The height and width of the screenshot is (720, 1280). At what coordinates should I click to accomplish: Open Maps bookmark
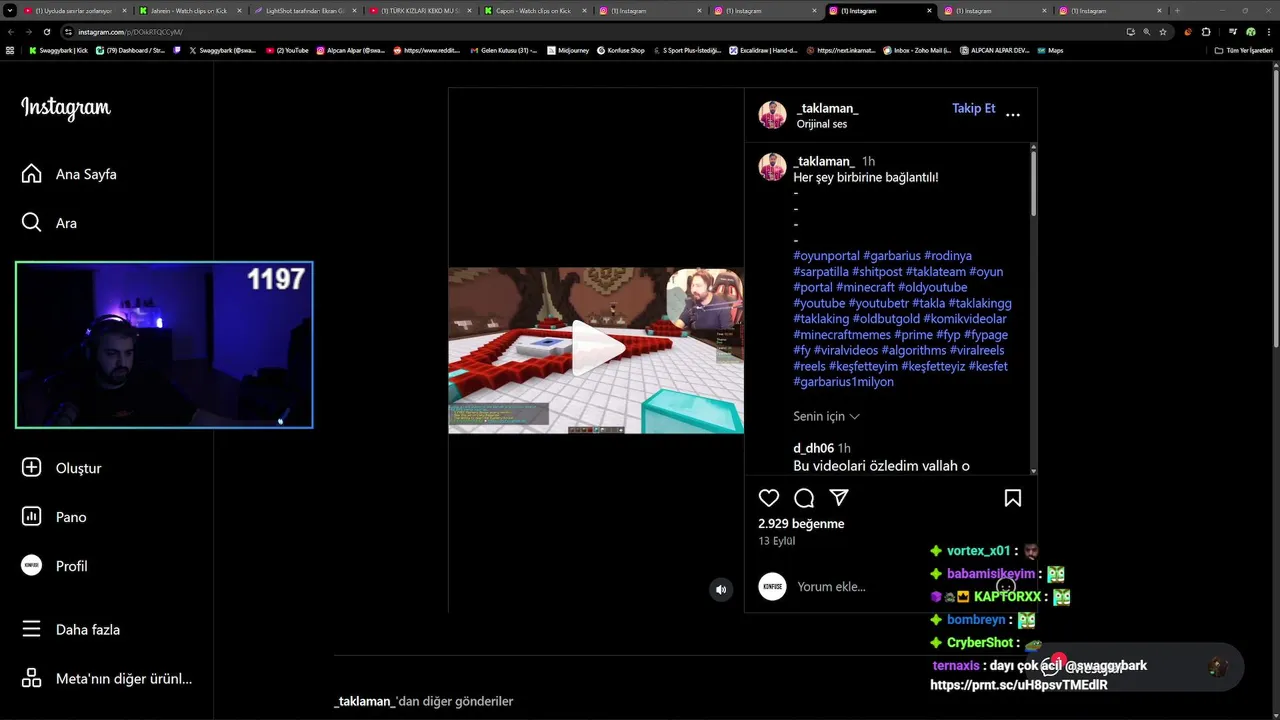click(1050, 50)
